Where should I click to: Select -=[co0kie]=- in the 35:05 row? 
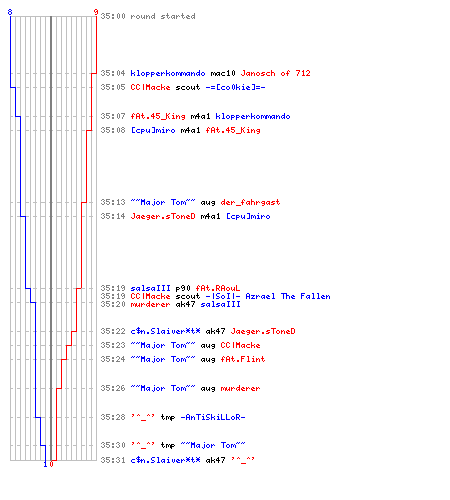pos(235,87)
